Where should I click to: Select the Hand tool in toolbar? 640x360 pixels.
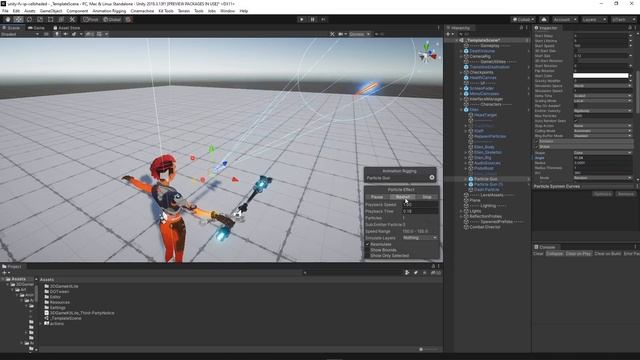(x=8, y=19)
